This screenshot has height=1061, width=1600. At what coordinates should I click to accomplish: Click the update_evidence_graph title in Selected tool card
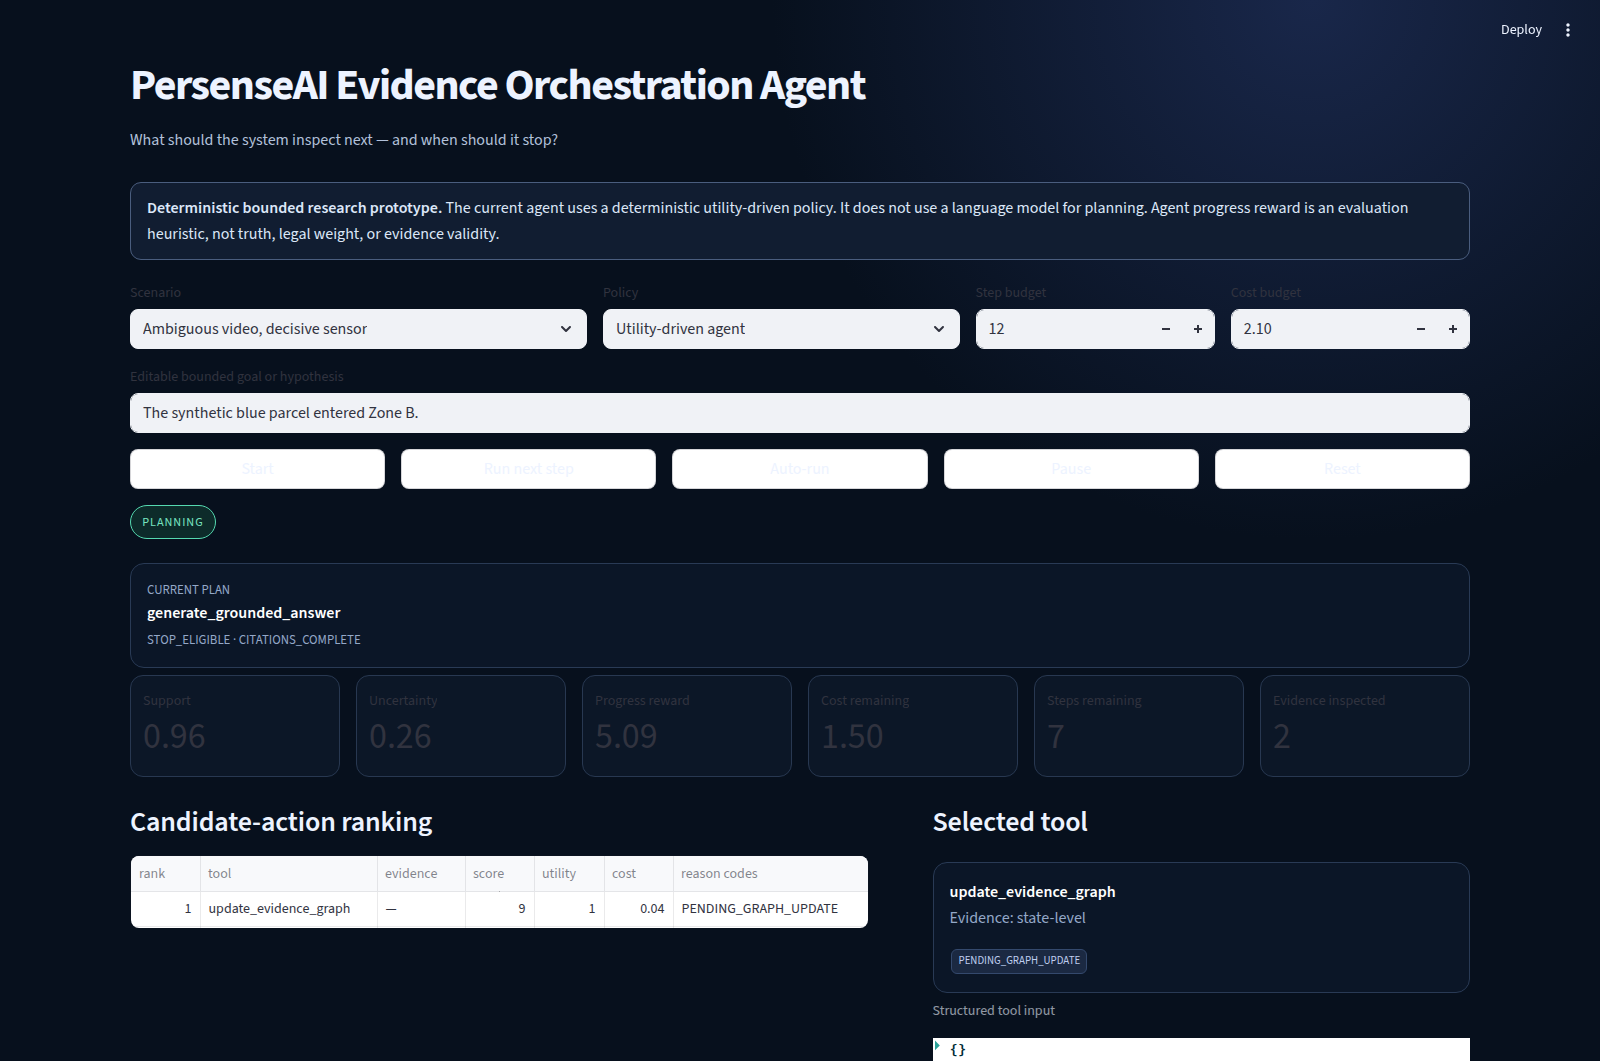point(1032,892)
